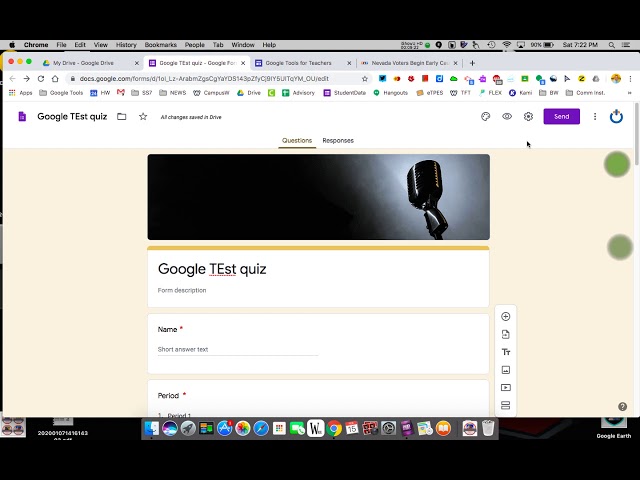The width and height of the screenshot is (640, 480).
Task: Open Safari from the Dock
Action: [x=261, y=428]
